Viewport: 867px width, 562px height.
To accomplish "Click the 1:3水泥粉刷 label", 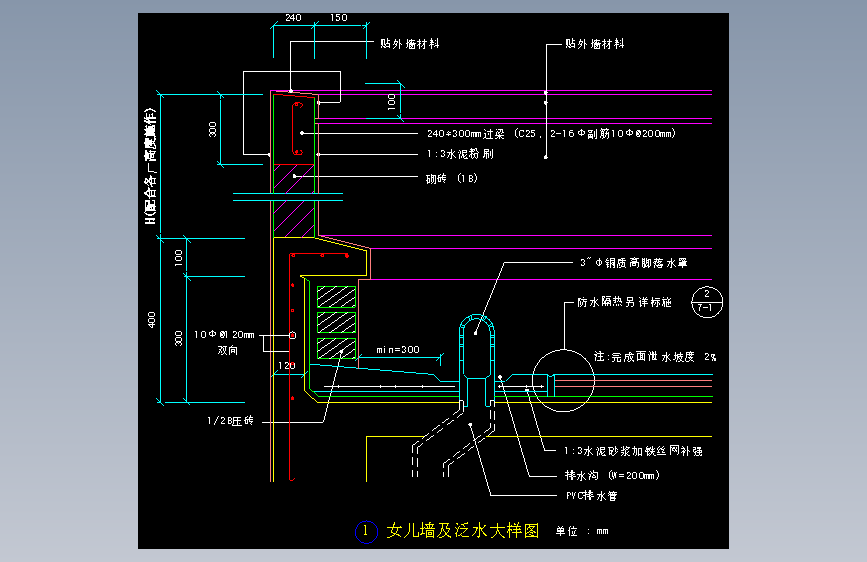I will pyautogui.click(x=460, y=154).
